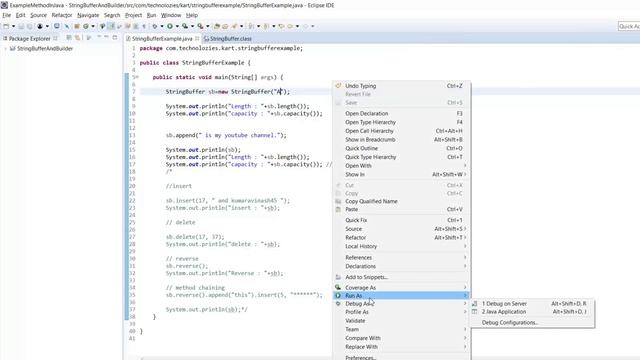Click the External Tools toolbar icon

(200, 26)
